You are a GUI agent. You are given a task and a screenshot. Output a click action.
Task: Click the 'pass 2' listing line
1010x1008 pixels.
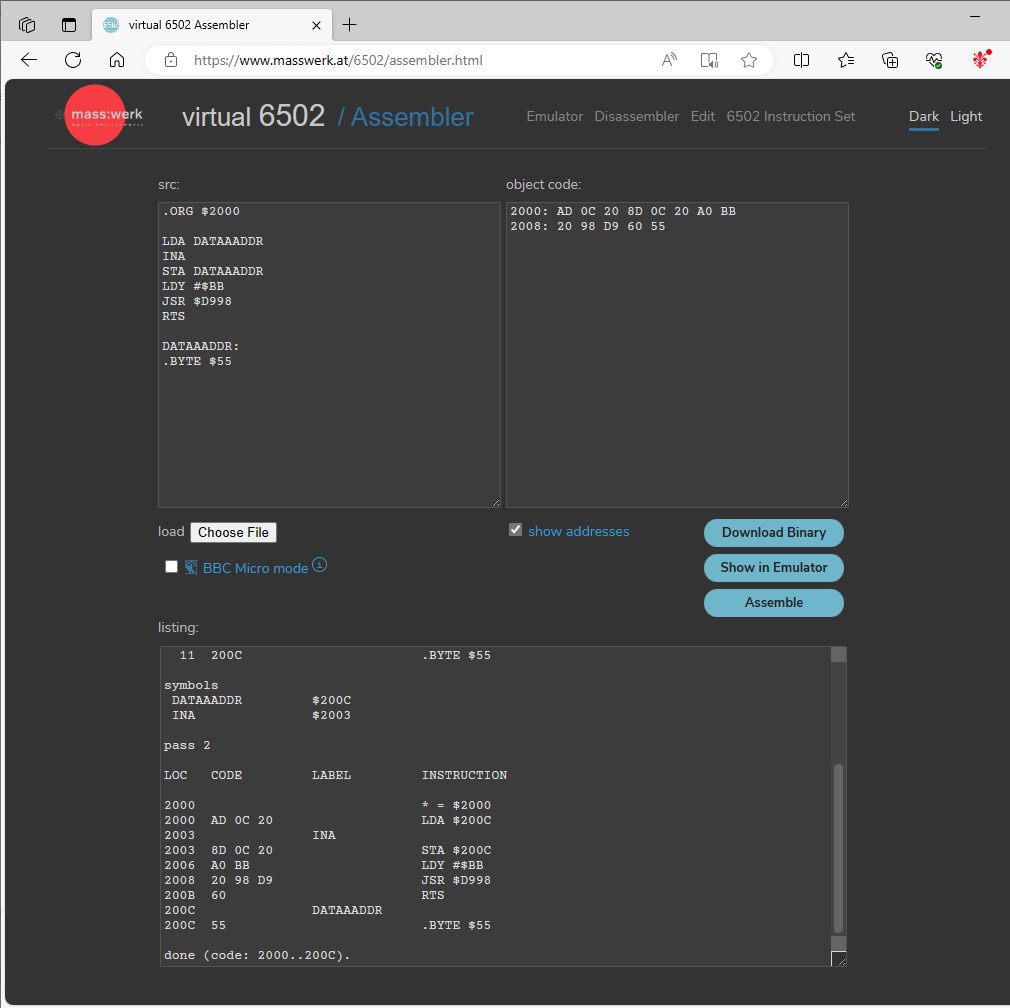187,745
